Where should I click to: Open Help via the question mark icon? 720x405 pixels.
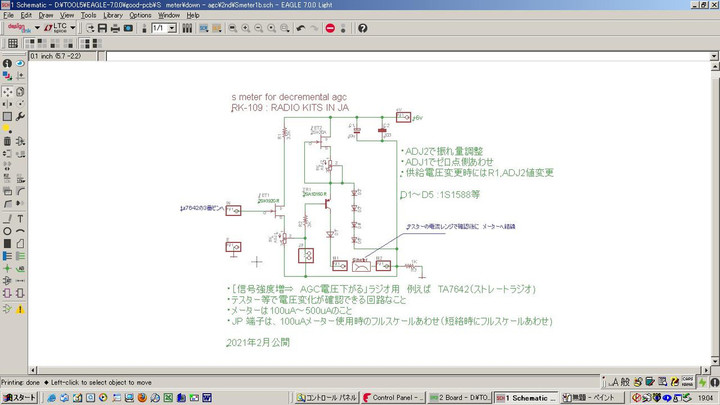[x=362, y=28]
